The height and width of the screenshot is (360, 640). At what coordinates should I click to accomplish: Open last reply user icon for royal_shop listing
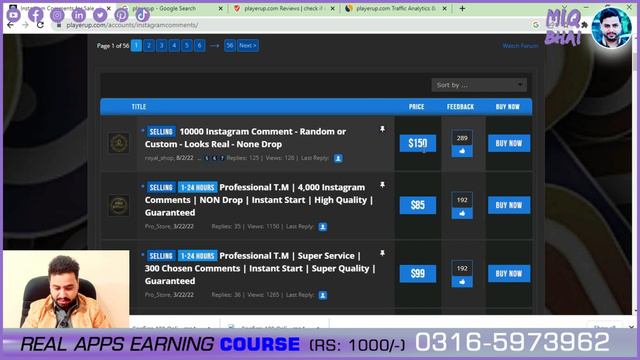(338, 158)
